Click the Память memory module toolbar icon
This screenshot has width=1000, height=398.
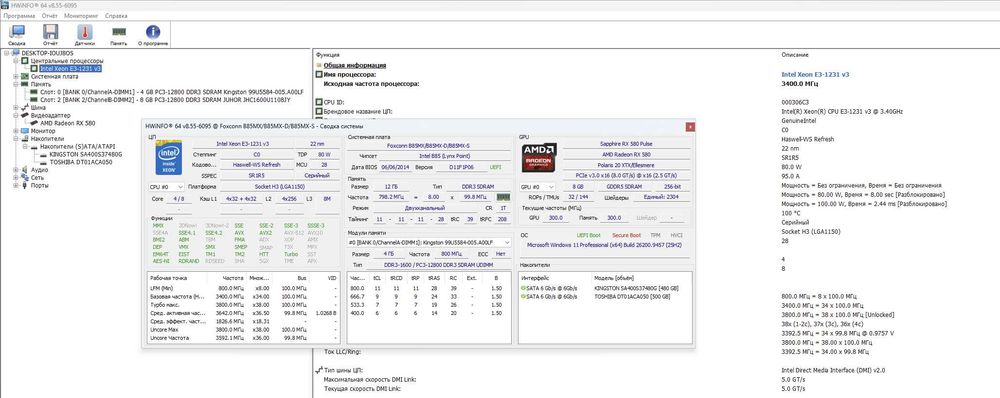pos(119,31)
